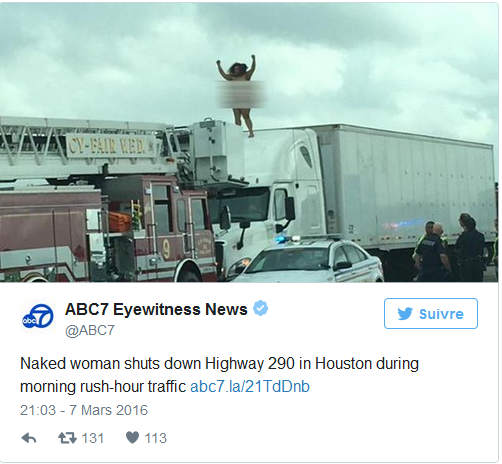502x464 pixels.
Task: Open the ABC7 Eyewitness News profile name
Action: pos(156,309)
